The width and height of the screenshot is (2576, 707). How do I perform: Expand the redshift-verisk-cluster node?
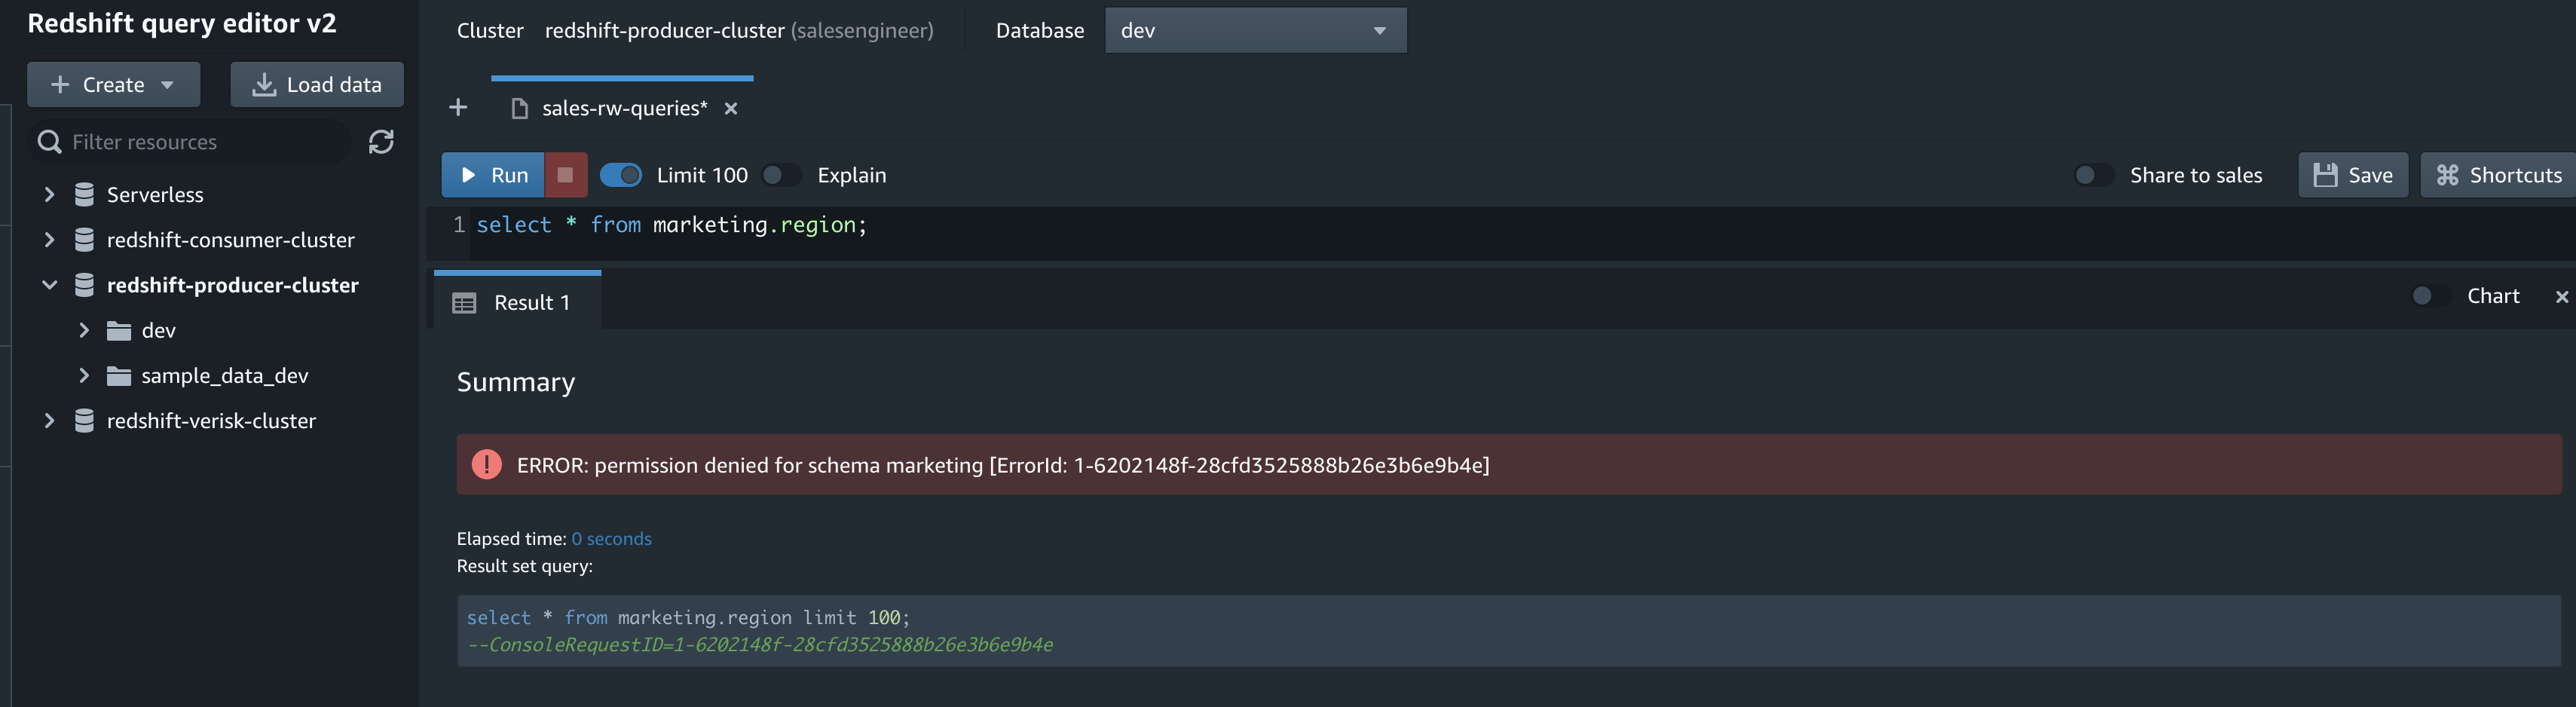(x=49, y=421)
